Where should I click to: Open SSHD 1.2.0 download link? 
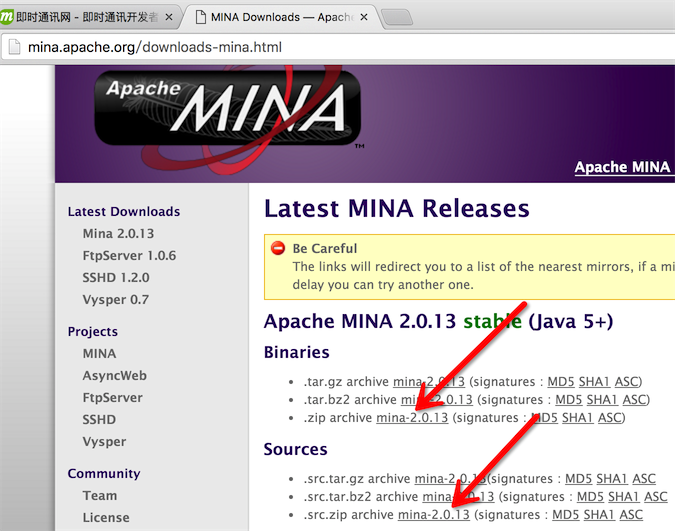[x=116, y=277]
